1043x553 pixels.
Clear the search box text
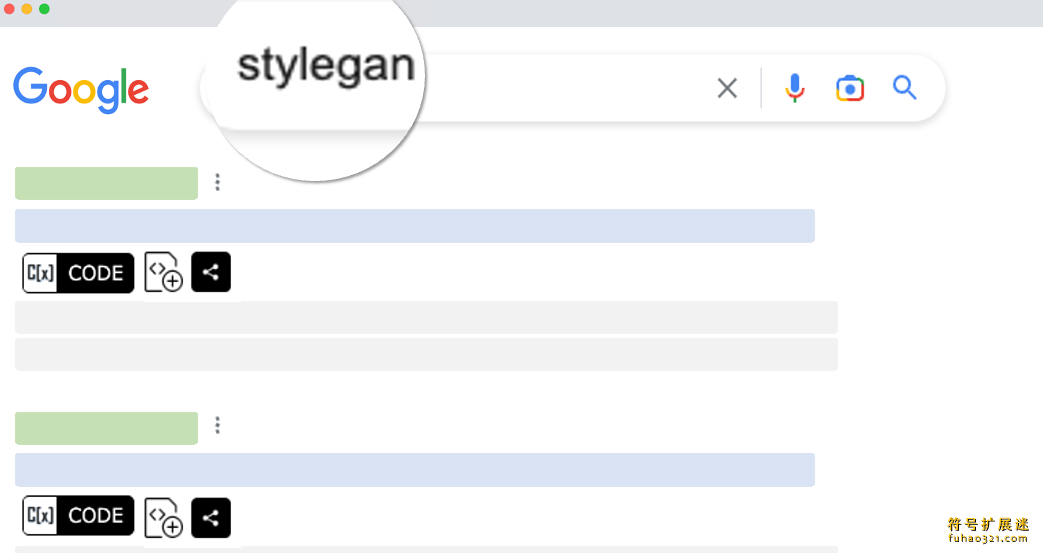click(x=727, y=89)
